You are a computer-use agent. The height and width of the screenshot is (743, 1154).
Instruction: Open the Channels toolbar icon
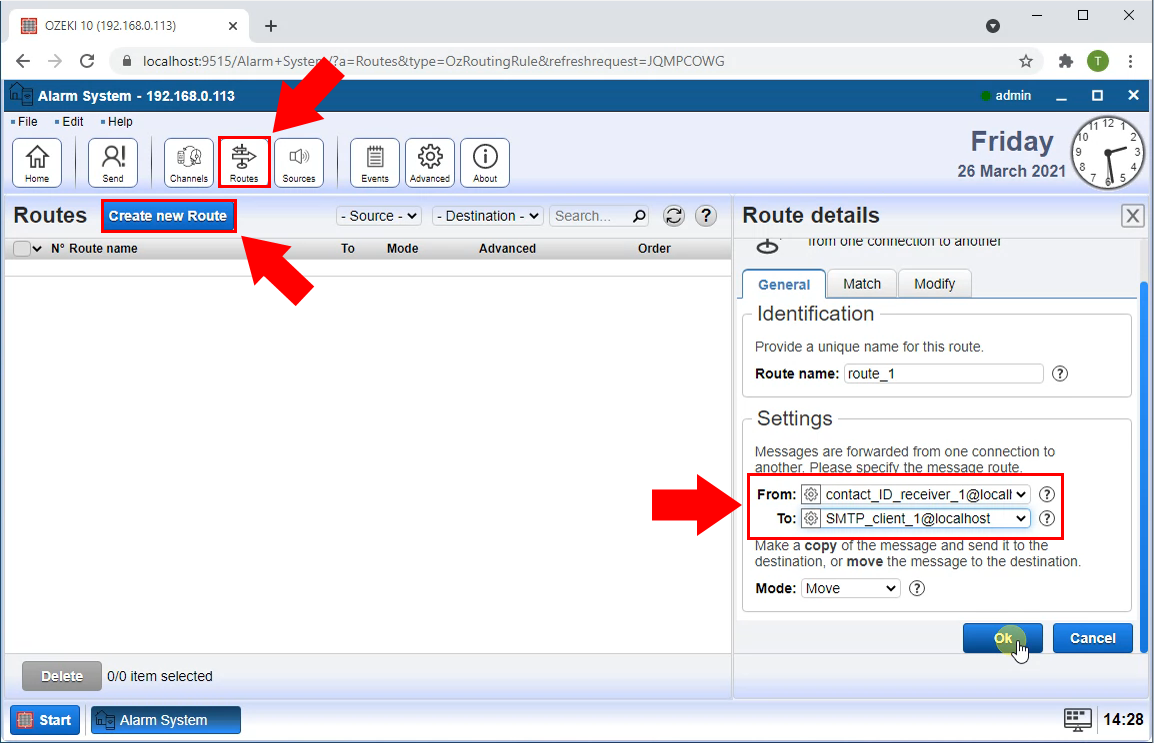click(x=189, y=162)
